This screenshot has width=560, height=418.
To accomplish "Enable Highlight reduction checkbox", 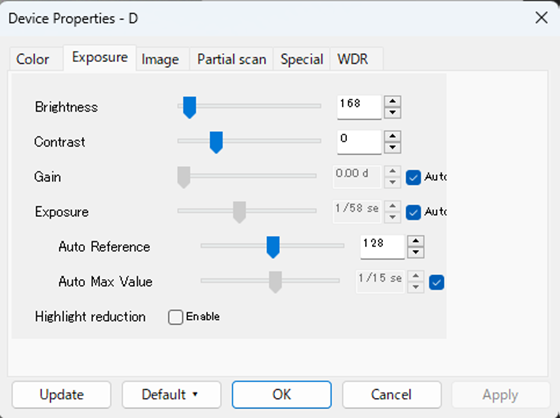I will [175, 317].
